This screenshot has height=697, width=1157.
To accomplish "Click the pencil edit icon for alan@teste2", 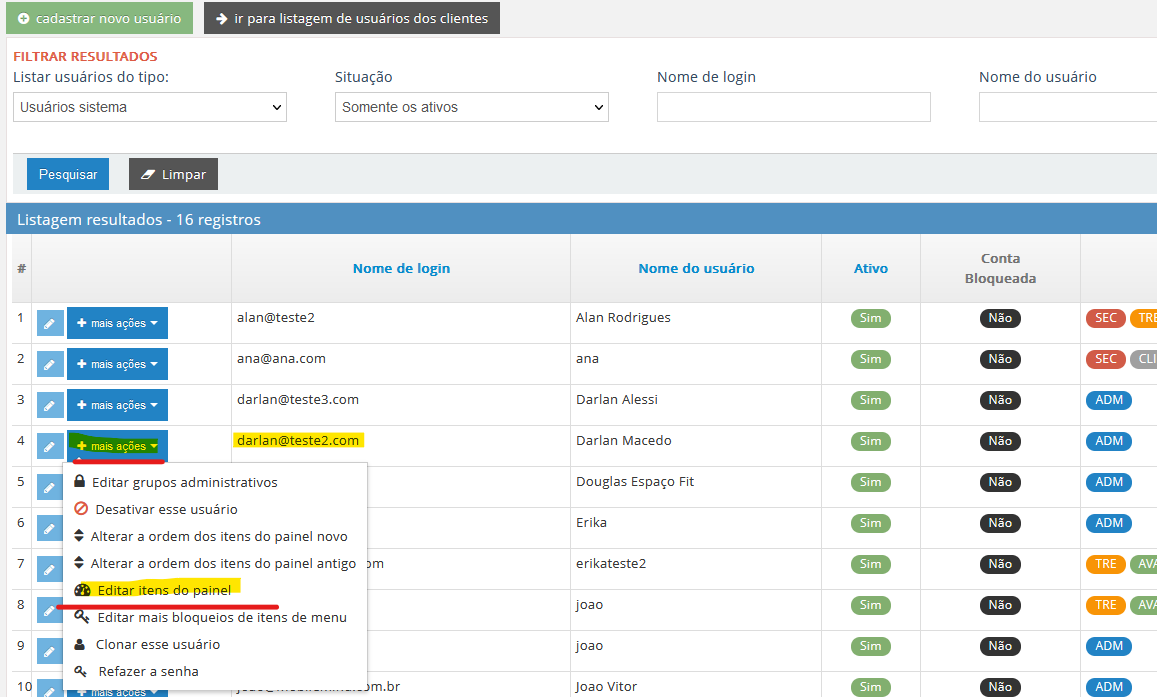I will [49, 324].
